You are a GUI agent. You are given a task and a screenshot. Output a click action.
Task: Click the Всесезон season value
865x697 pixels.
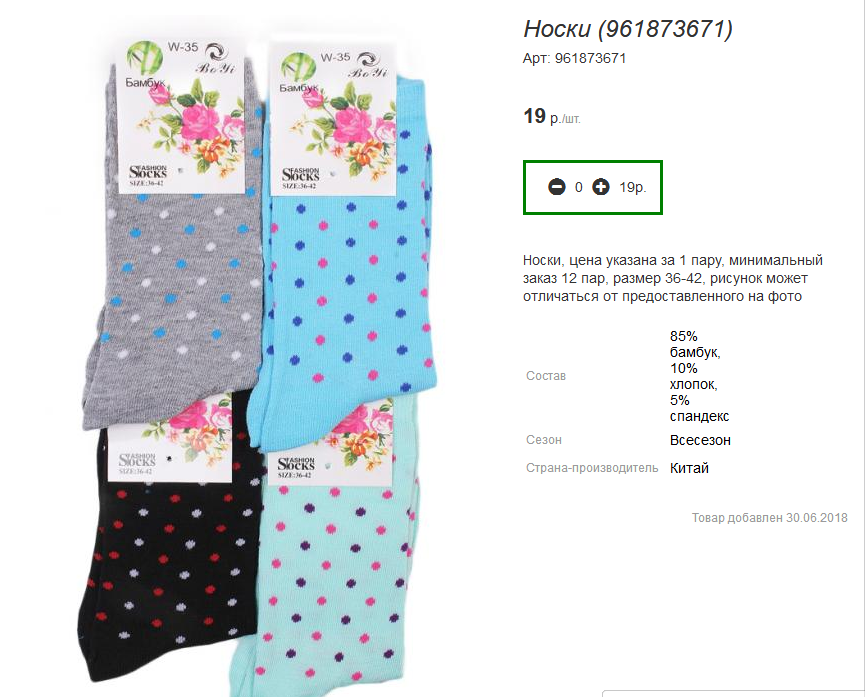click(700, 440)
